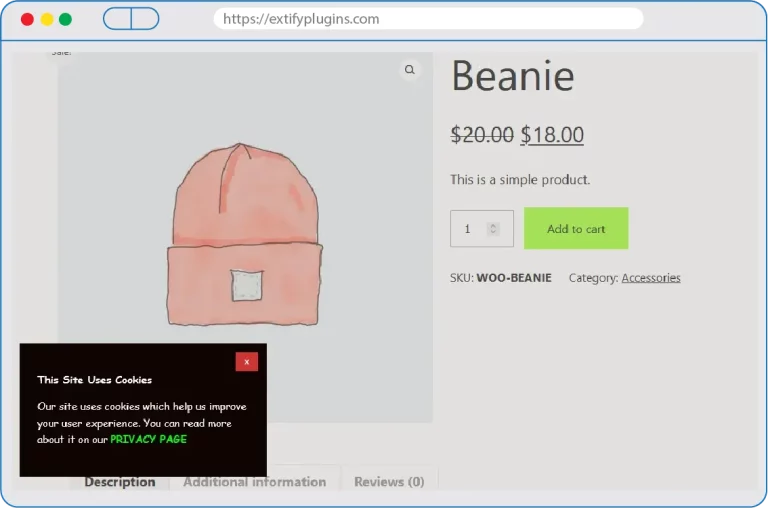
Task: Click the Sale badge above the image
Action: click(x=61, y=53)
